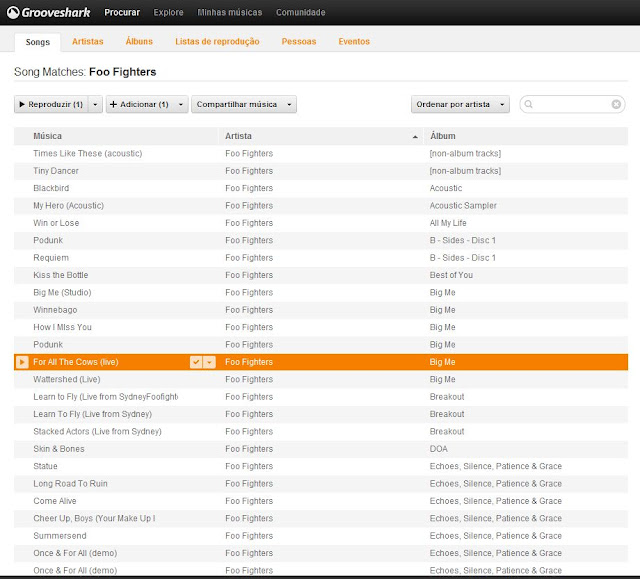Click album All My Life
Image resolution: width=640 pixels, height=579 pixels.
[x=448, y=223]
